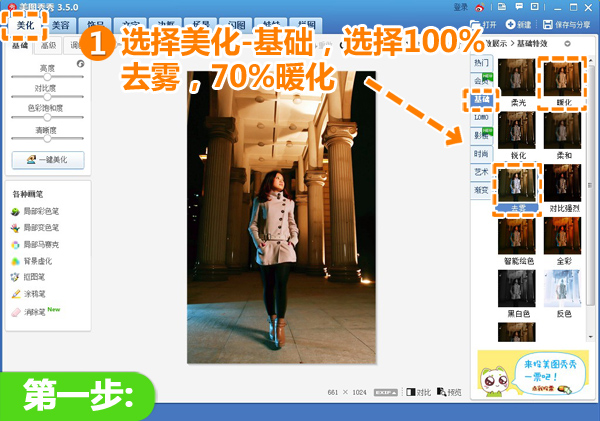Select the 涂鸦笔 doodle pen icon
Viewport: 600px width, 421px height.
(15, 294)
